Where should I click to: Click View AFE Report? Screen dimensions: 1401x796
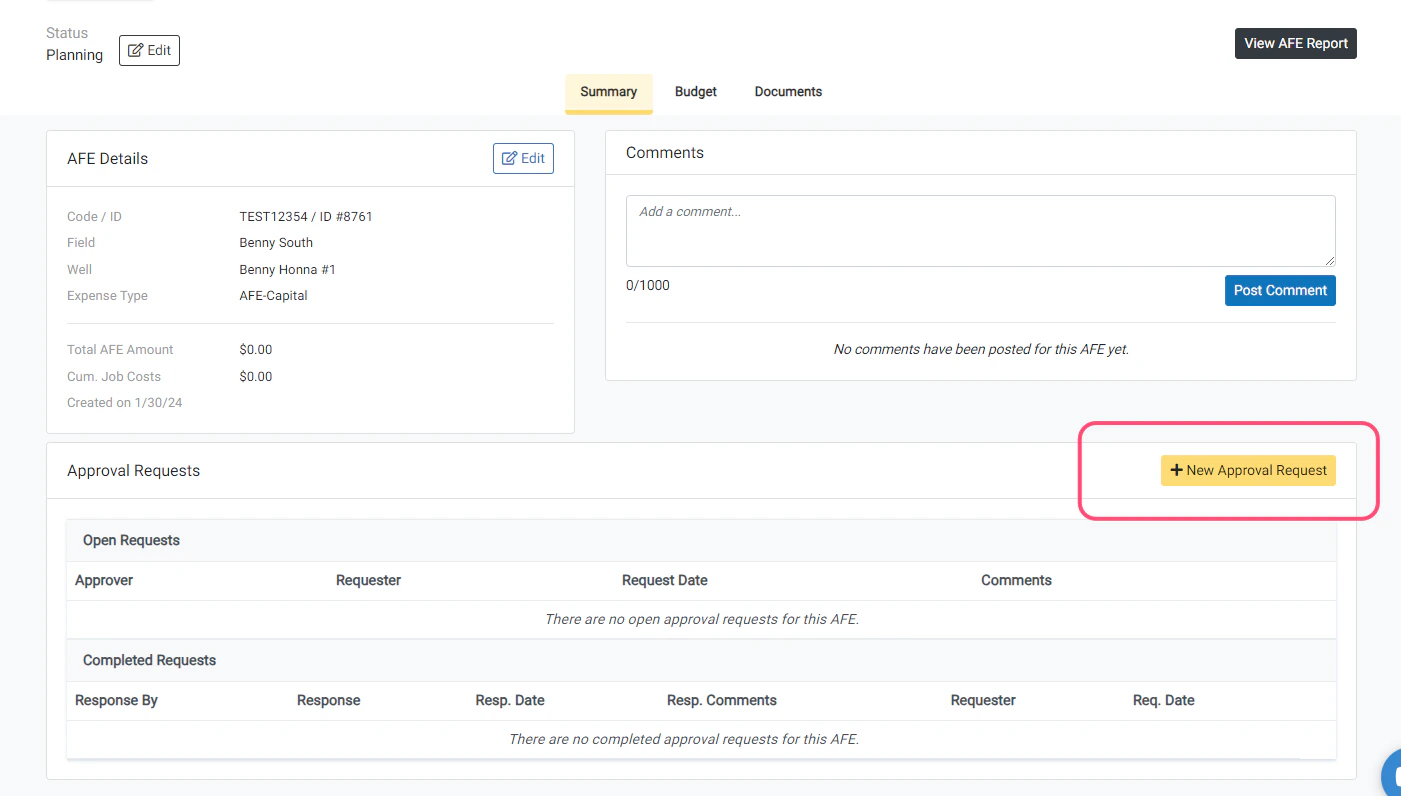point(1295,43)
